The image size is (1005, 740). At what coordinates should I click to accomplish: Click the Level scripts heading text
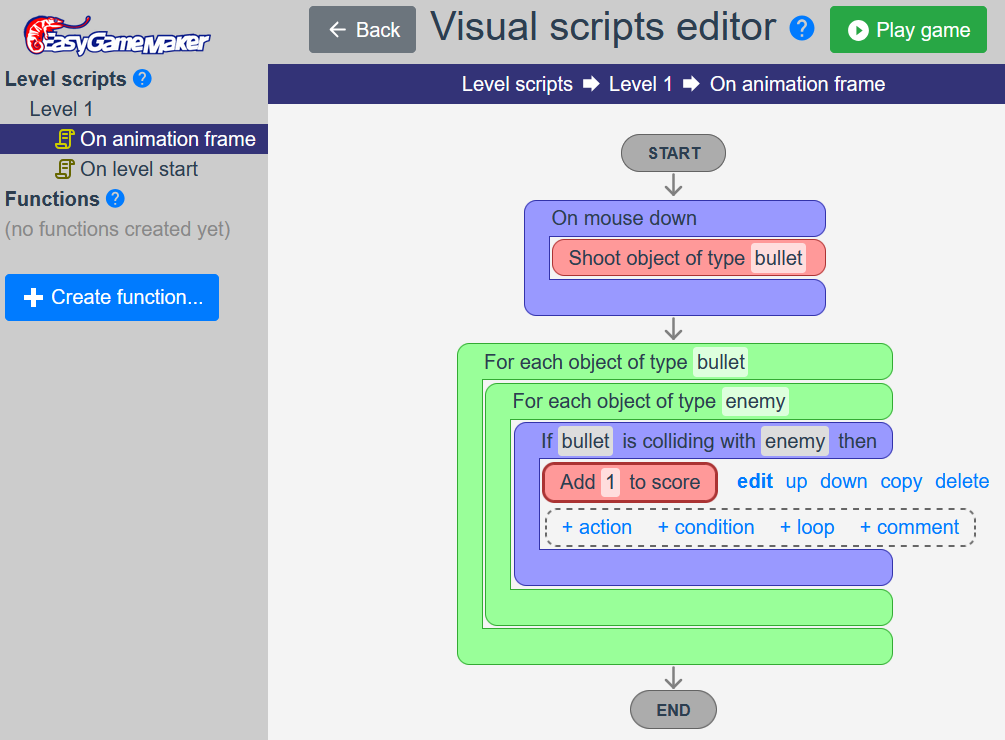click(x=65, y=79)
